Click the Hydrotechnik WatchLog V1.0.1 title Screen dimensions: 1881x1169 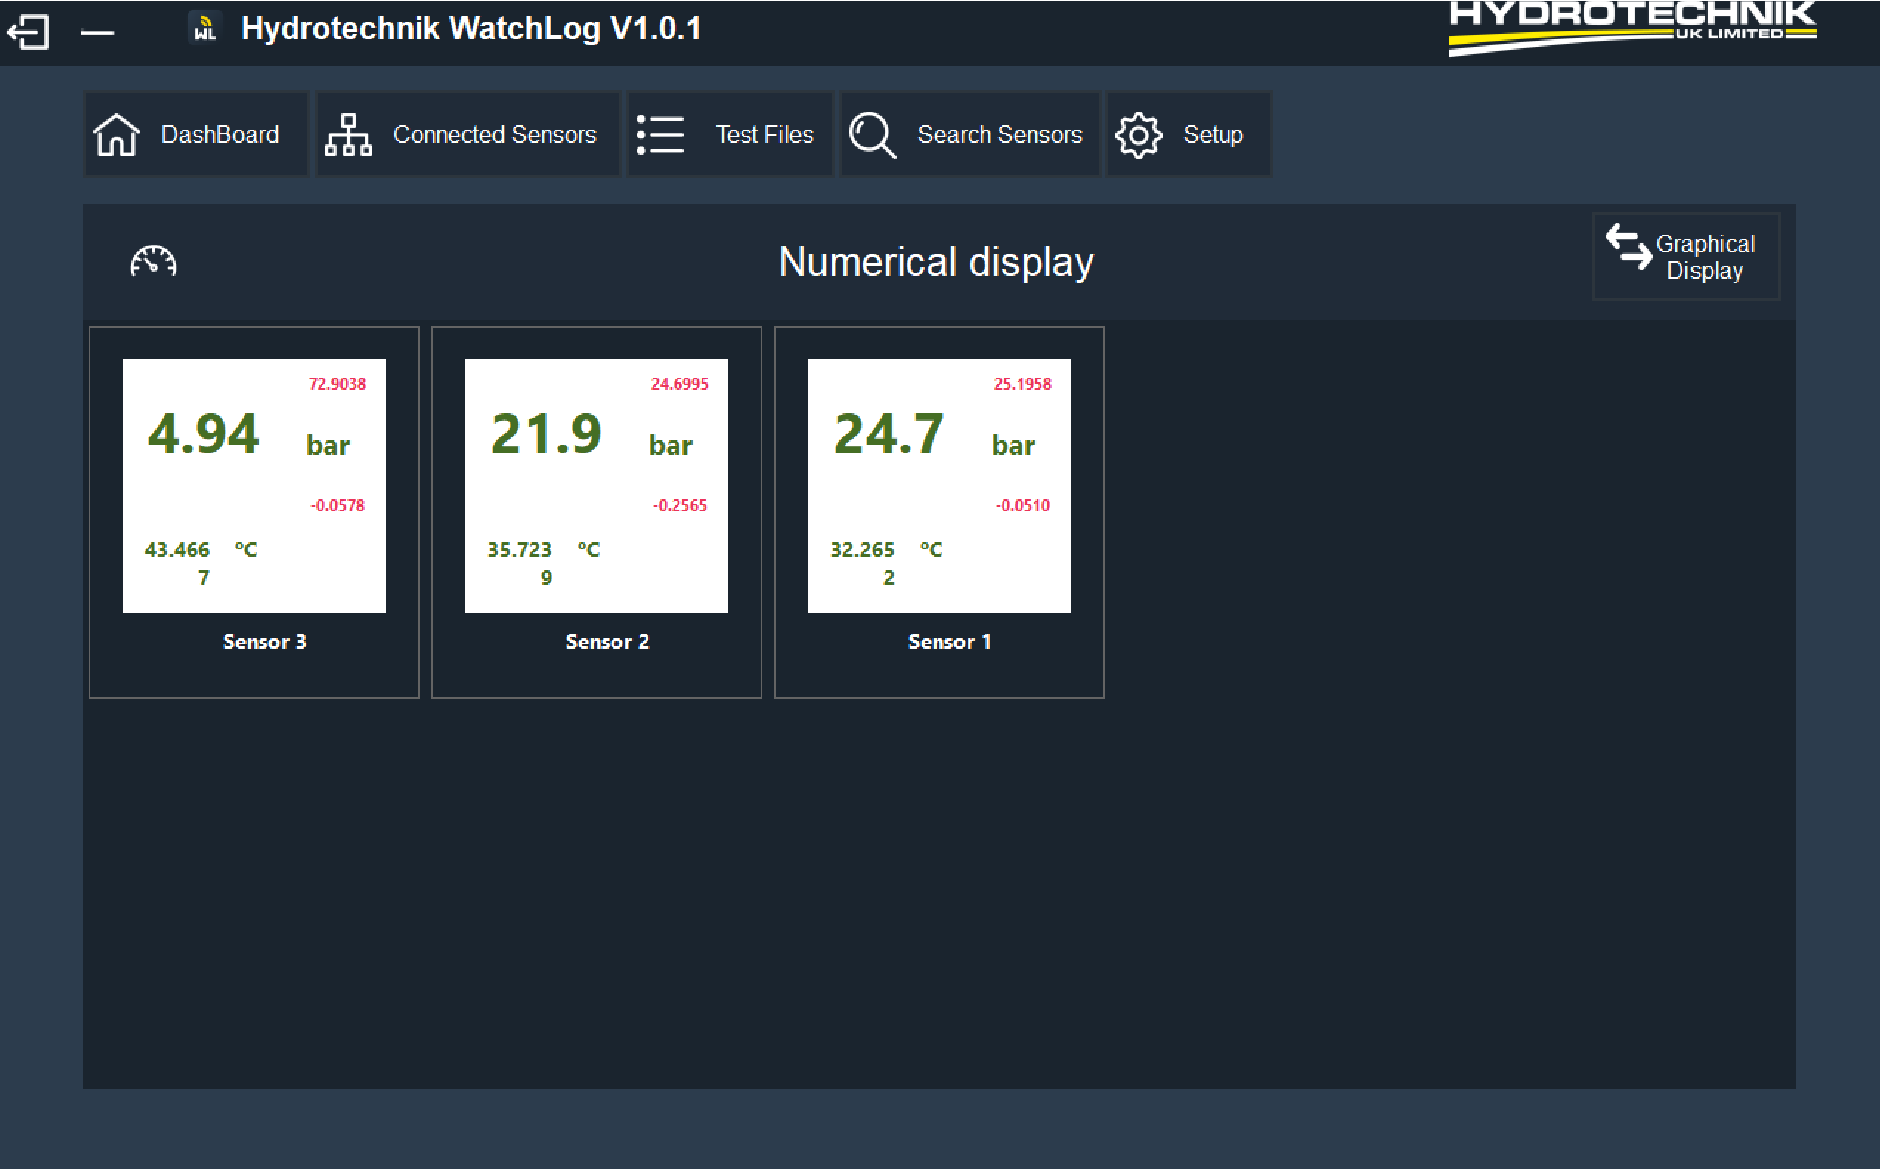tap(471, 28)
